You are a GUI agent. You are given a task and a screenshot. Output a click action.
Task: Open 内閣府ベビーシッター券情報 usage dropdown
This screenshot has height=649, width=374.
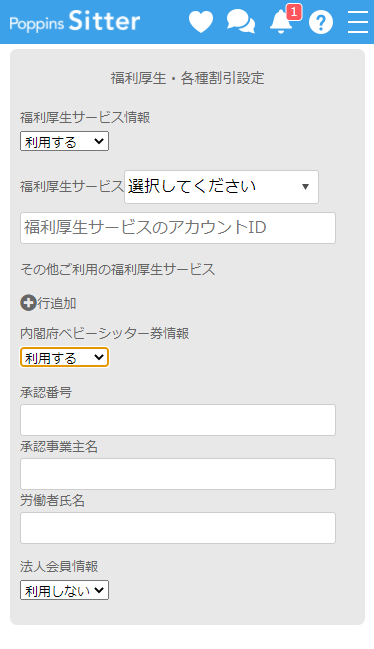pyautogui.click(x=65, y=357)
